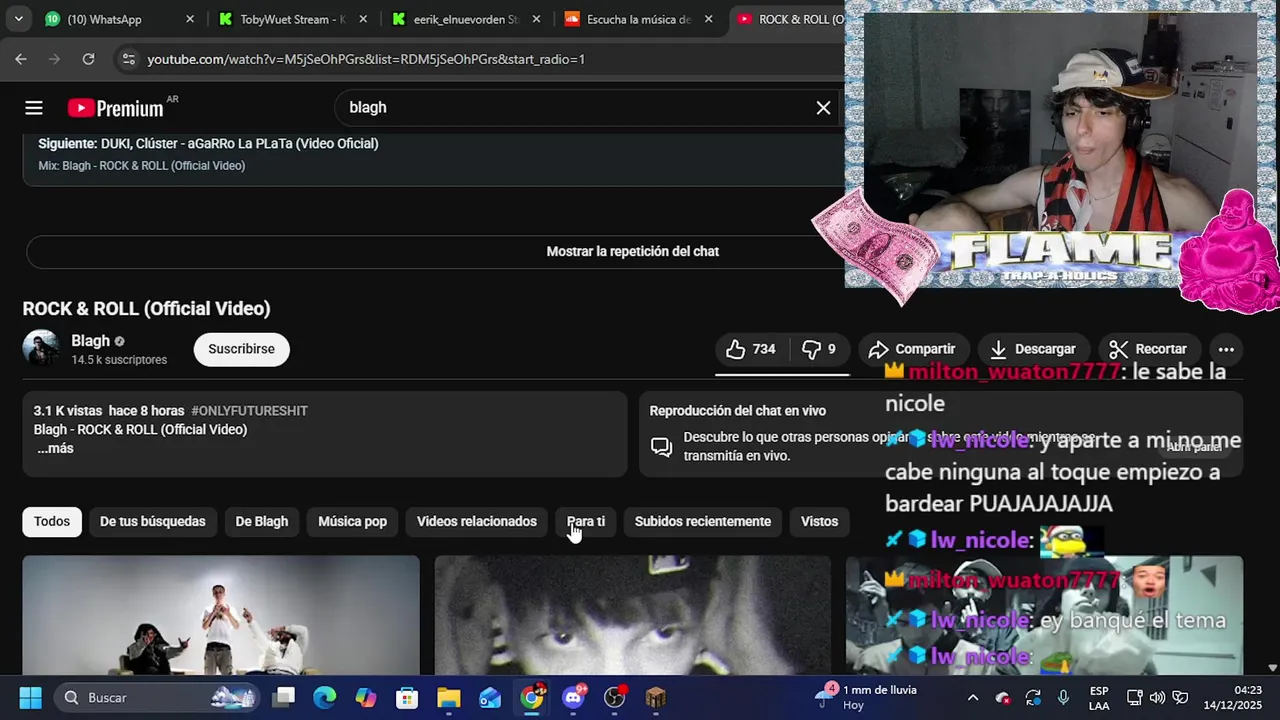Select the 'De tus búsquedas' chip
Screen dimensions: 1280x720
(152, 521)
